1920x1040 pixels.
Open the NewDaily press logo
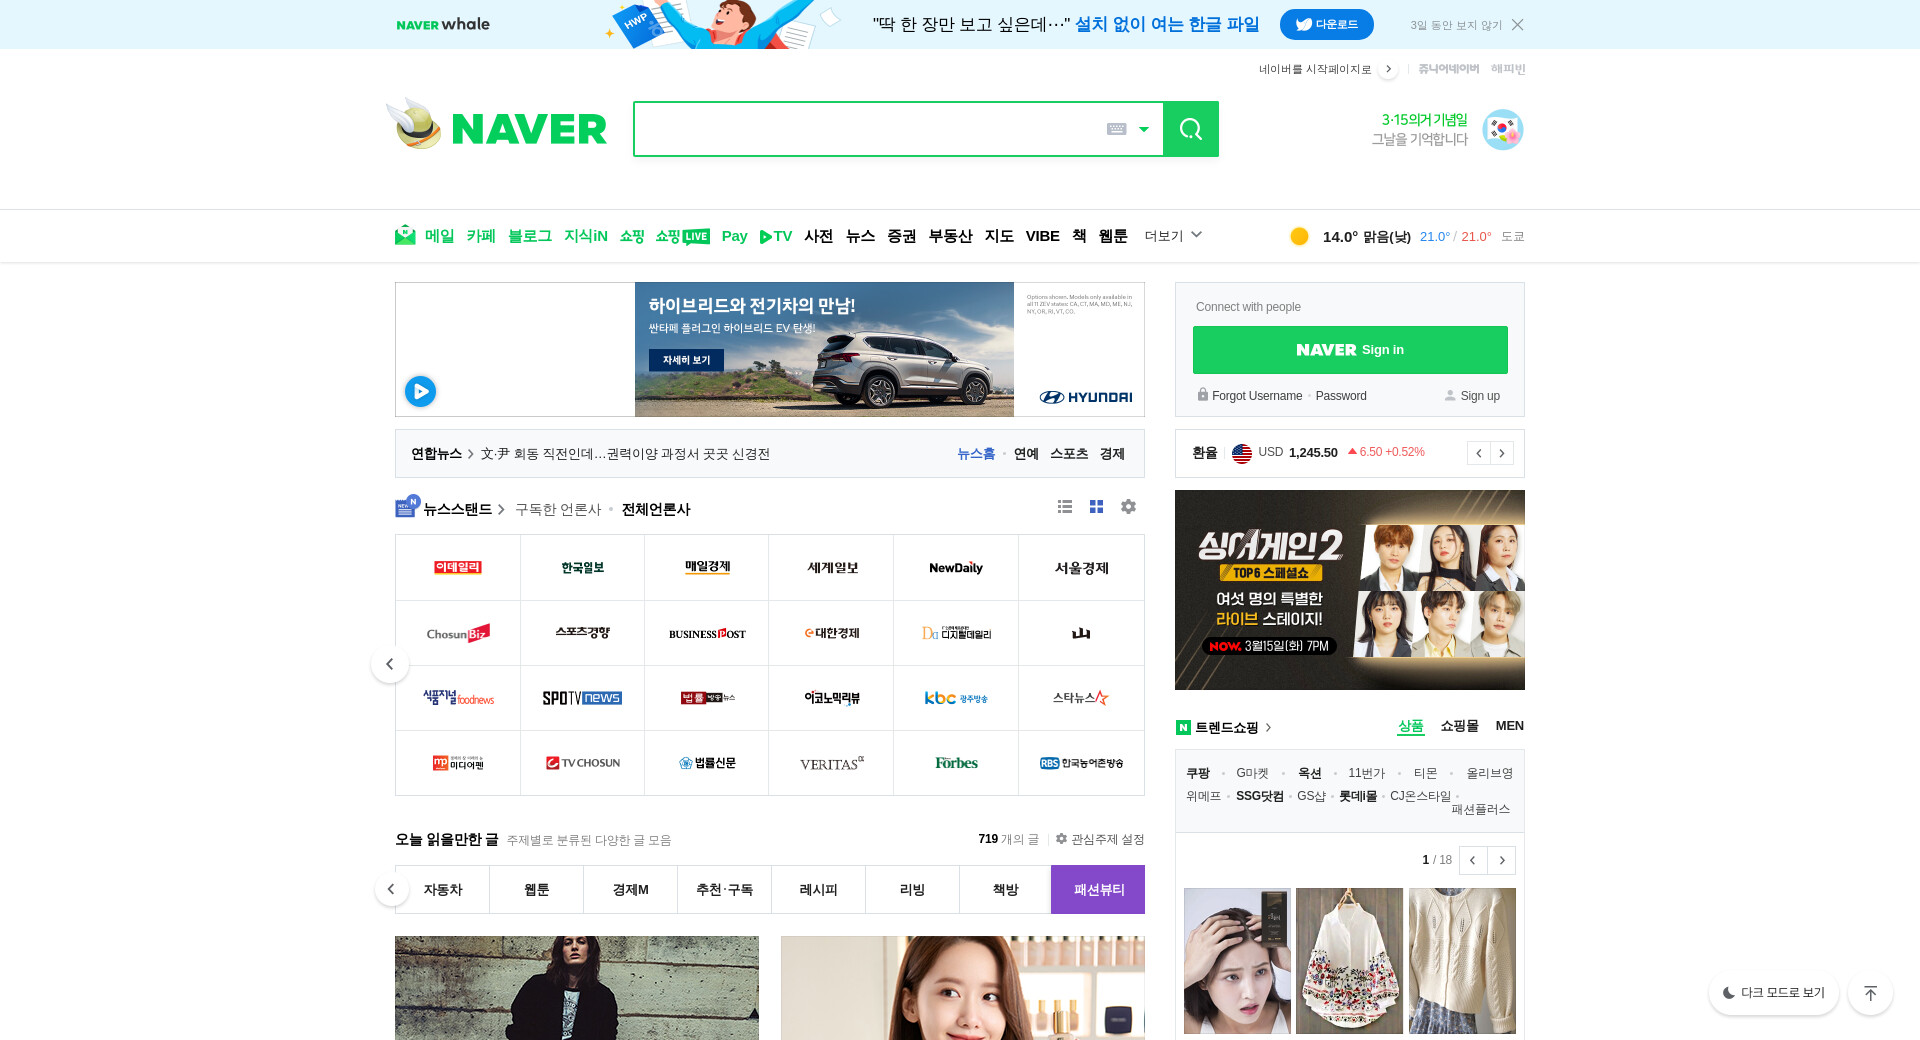click(956, 568)
